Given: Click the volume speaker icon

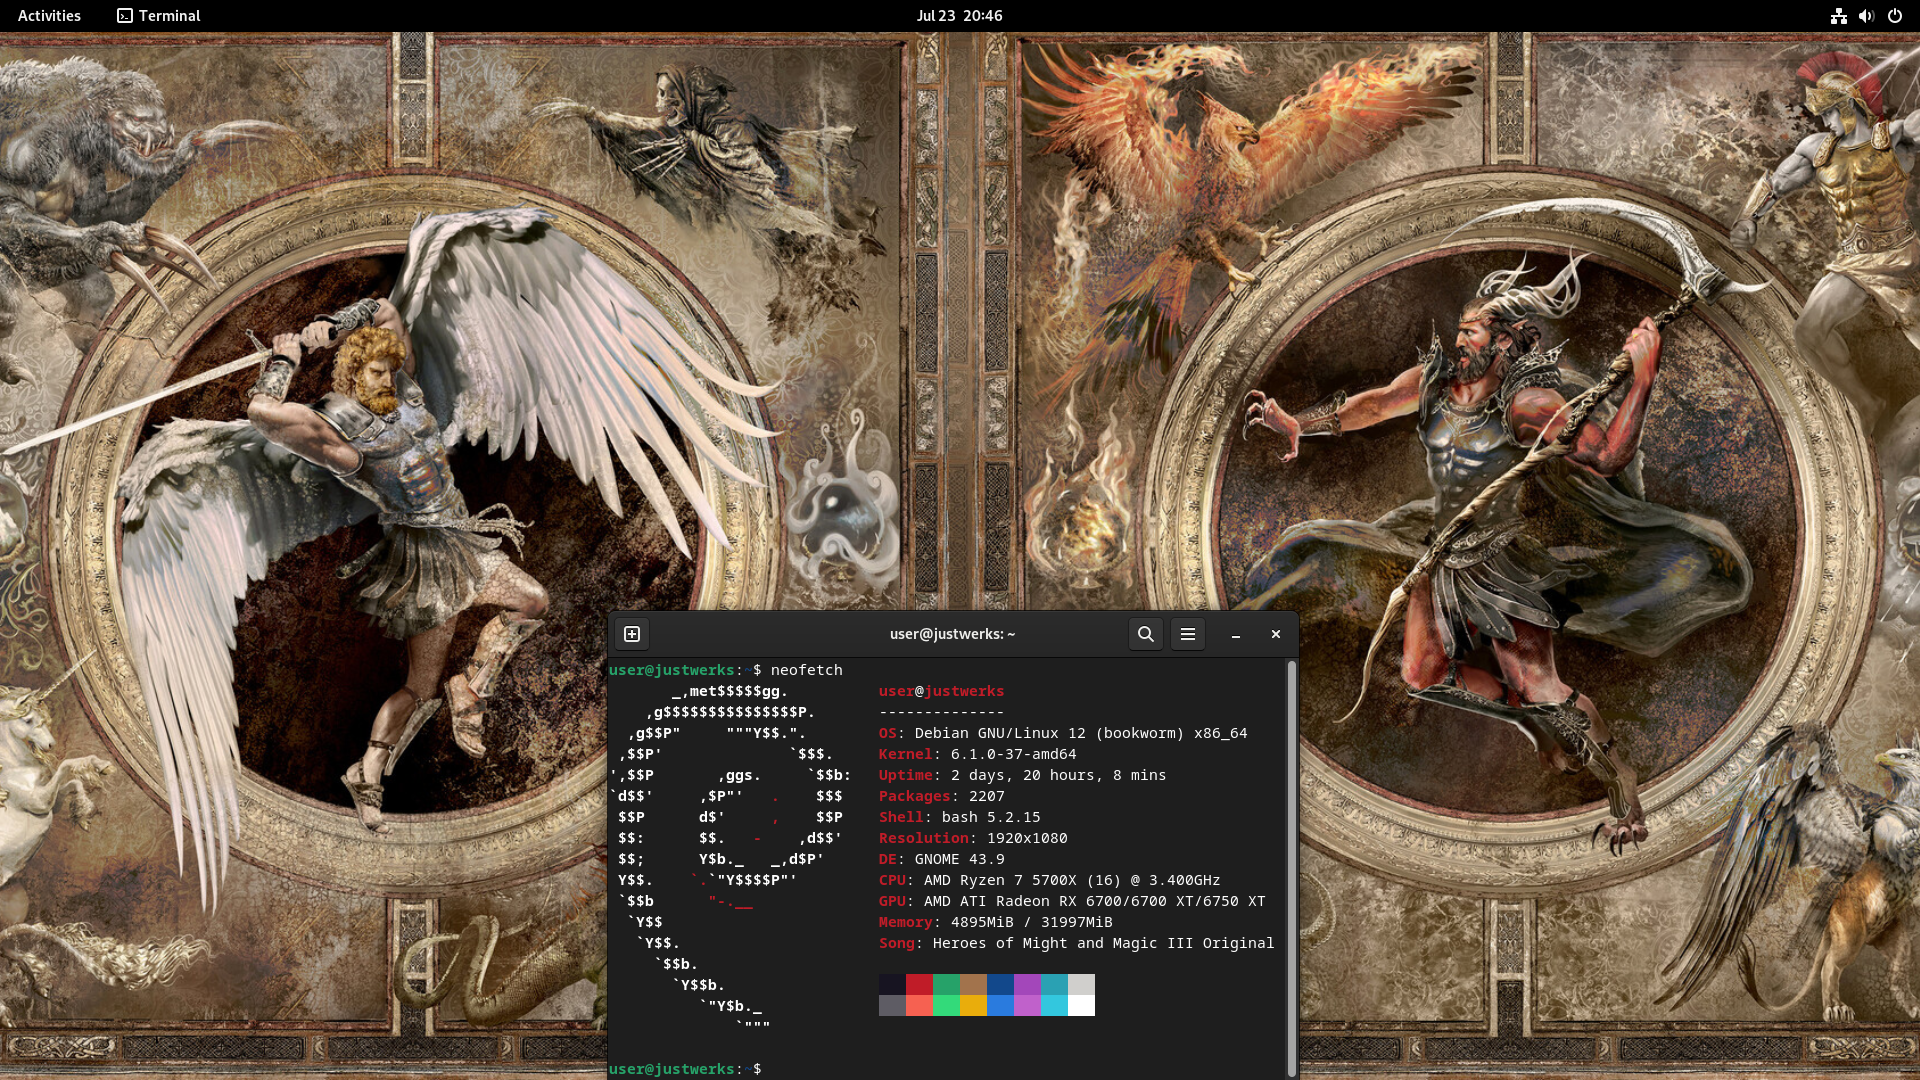Looking at the screenshot, I should click(1866, 16).
